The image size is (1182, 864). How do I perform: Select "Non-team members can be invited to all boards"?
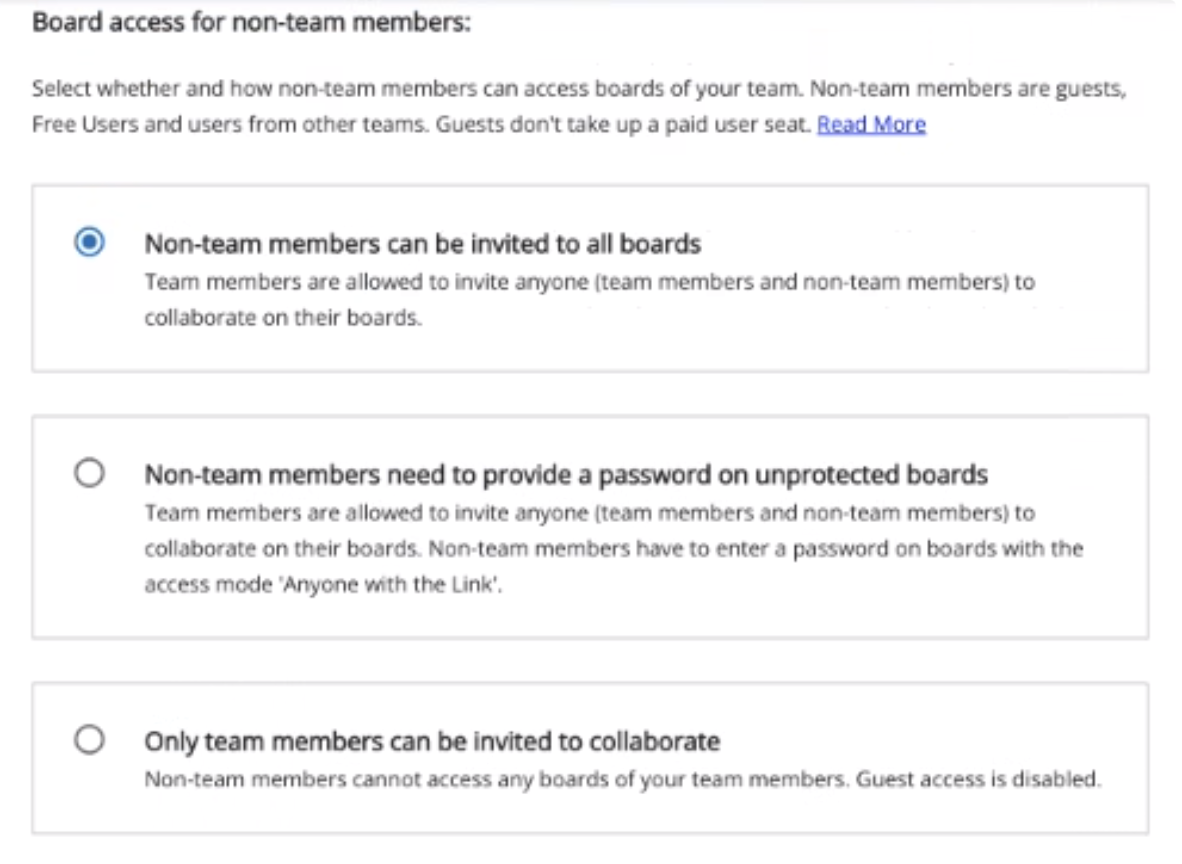(x=90, y=243)
